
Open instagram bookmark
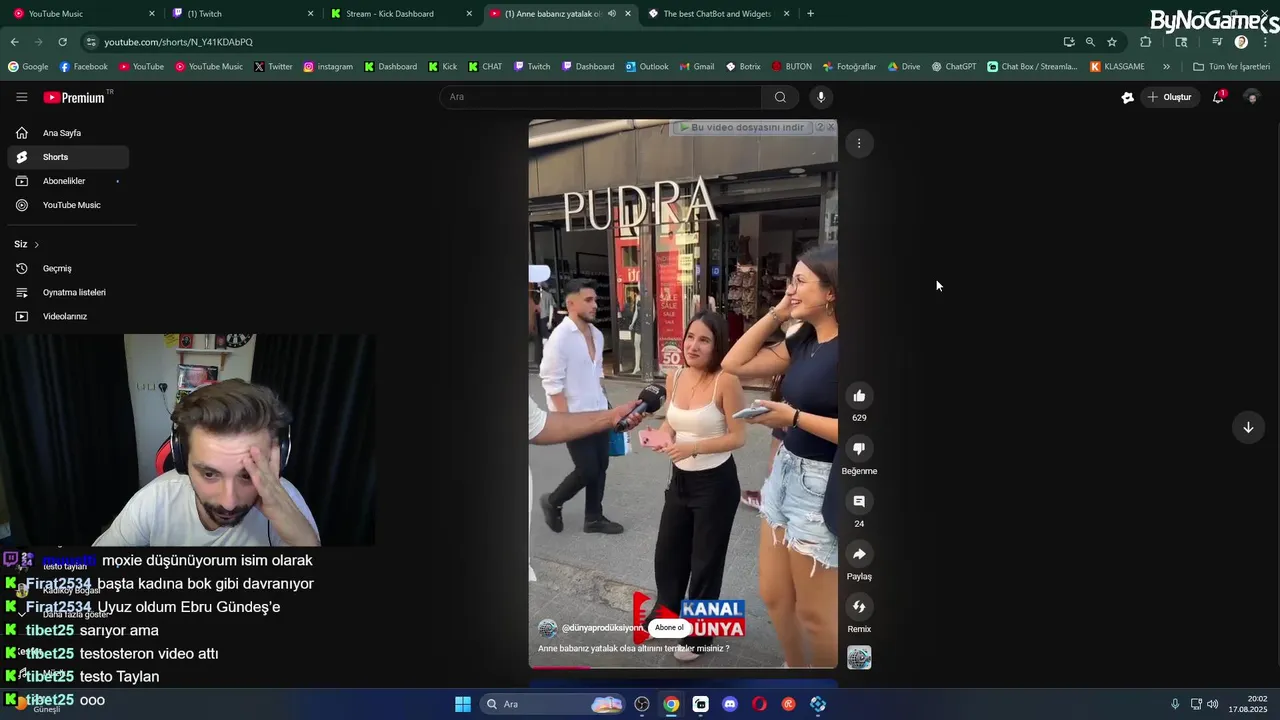(x=328, y=67)
